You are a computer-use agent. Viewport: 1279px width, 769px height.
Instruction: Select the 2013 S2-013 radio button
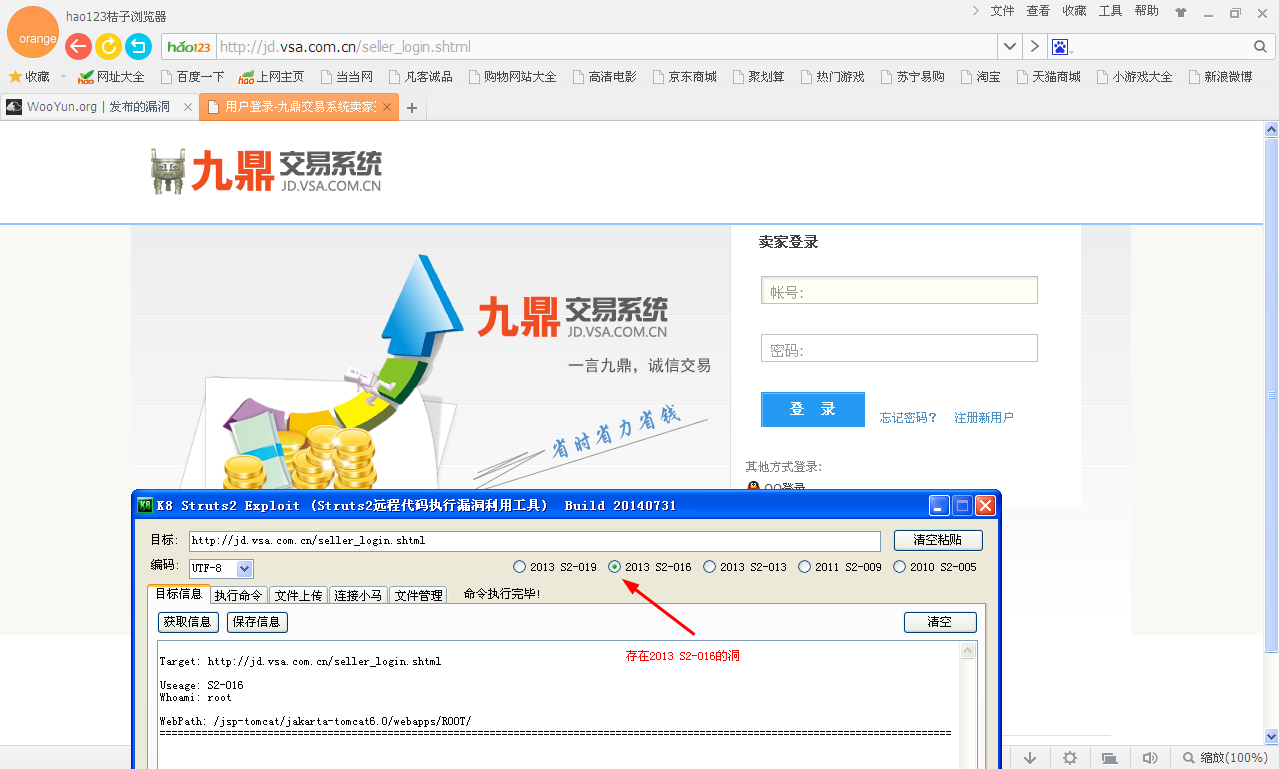tap(709, 567)
